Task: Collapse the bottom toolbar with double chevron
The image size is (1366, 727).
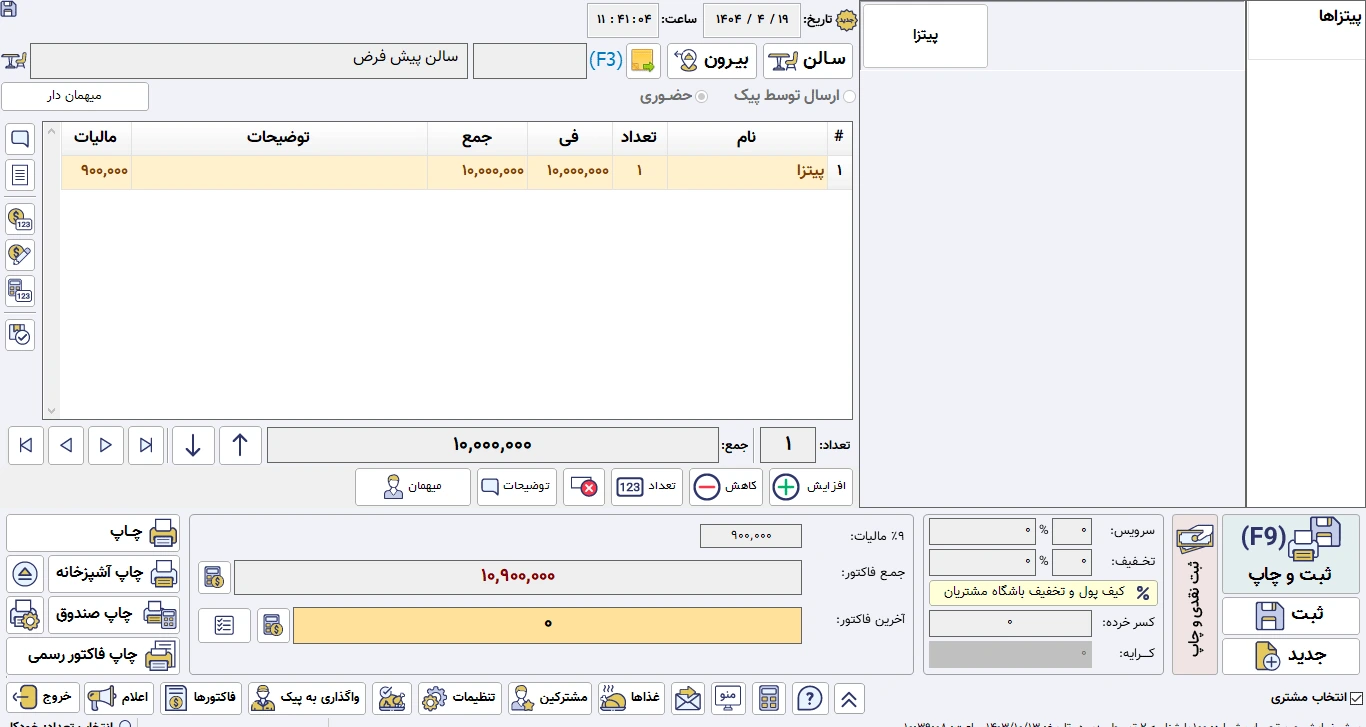Action: point(849,698)
